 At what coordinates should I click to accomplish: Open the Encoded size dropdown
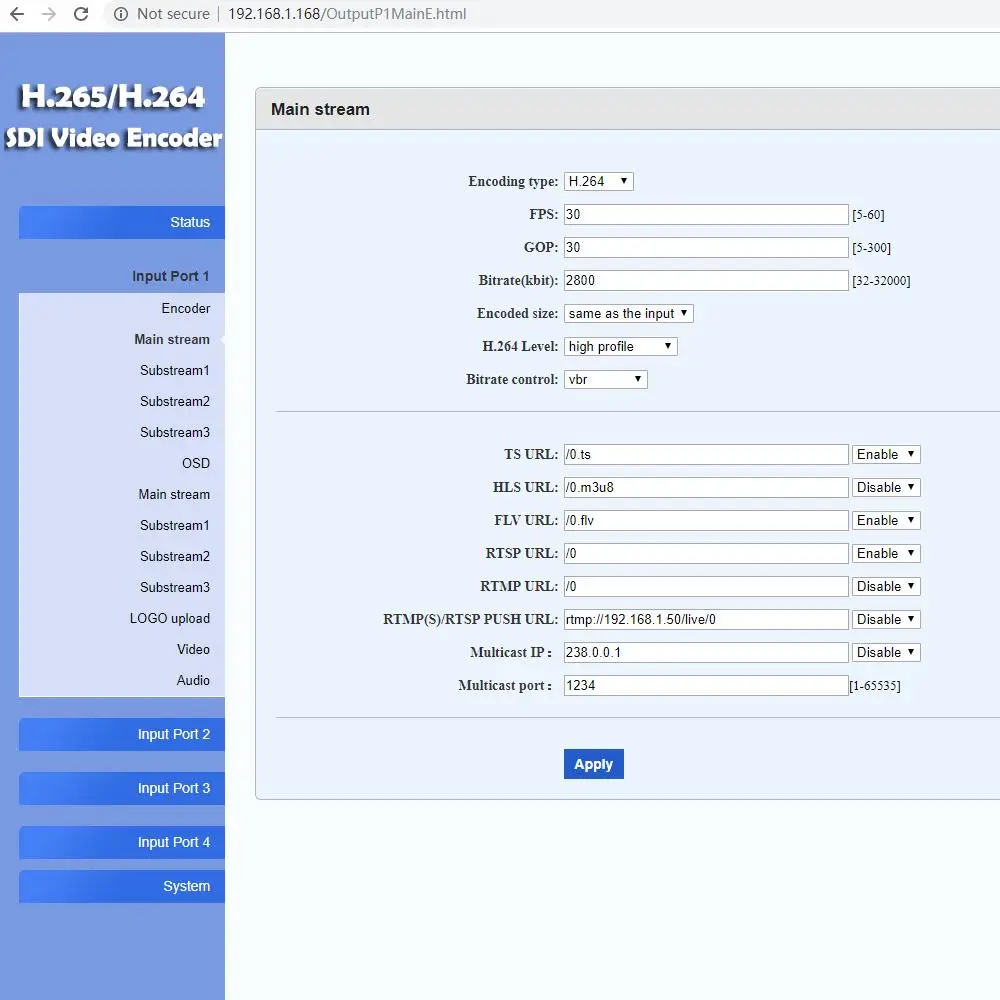tap(628, 313)
